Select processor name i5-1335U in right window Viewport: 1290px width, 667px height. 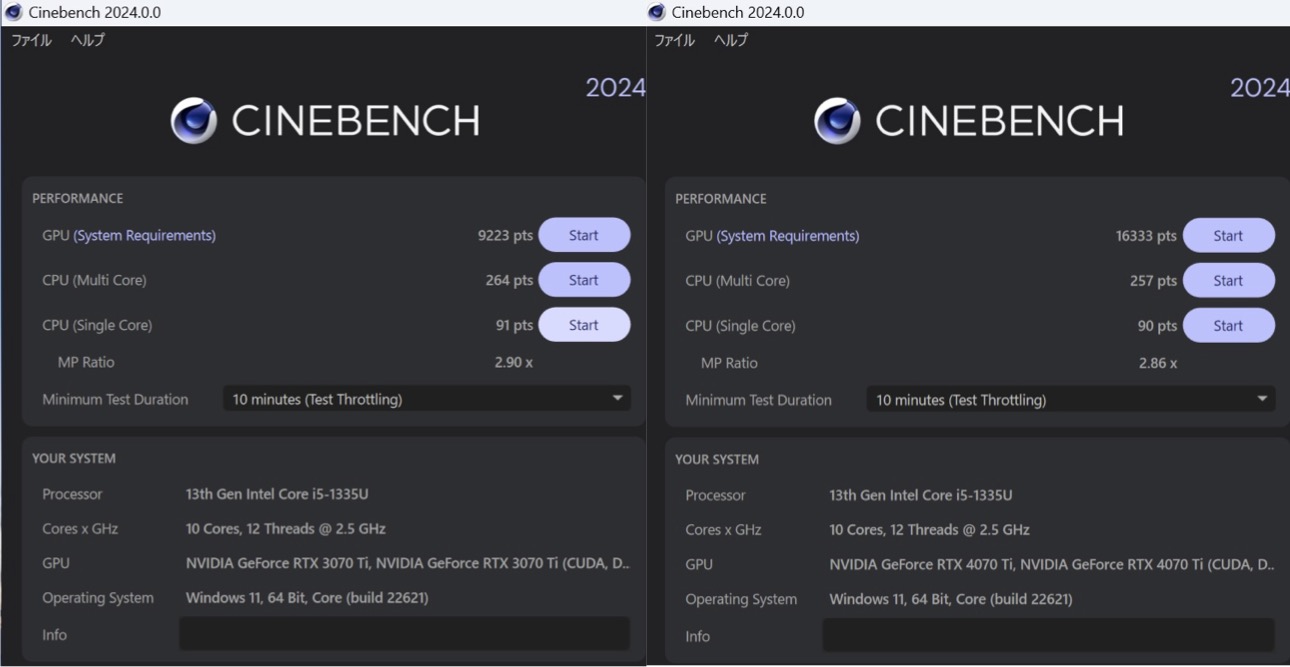click(x=921, y=495)
